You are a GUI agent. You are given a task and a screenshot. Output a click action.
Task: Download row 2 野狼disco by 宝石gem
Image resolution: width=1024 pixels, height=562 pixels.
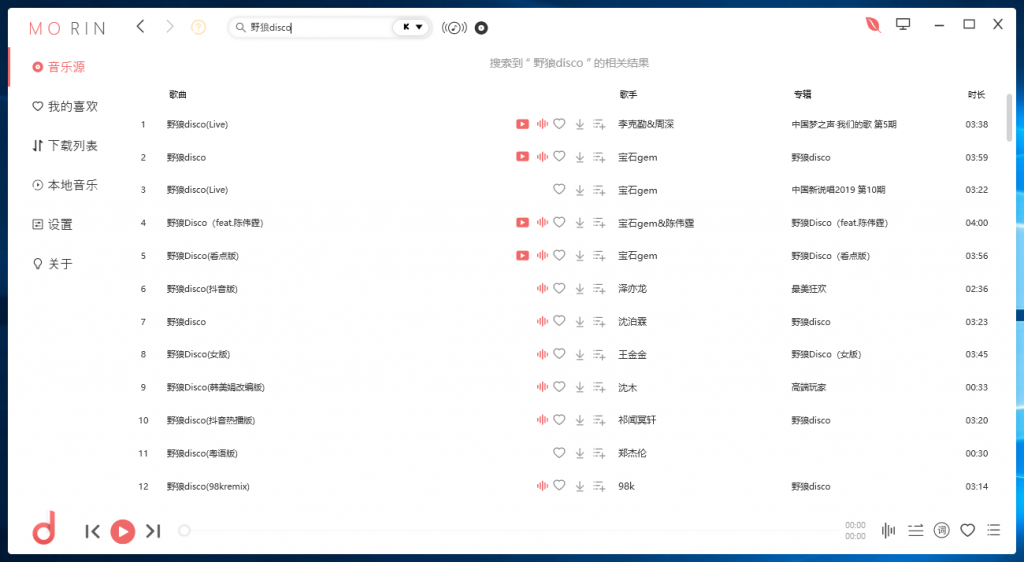(579, 157)
